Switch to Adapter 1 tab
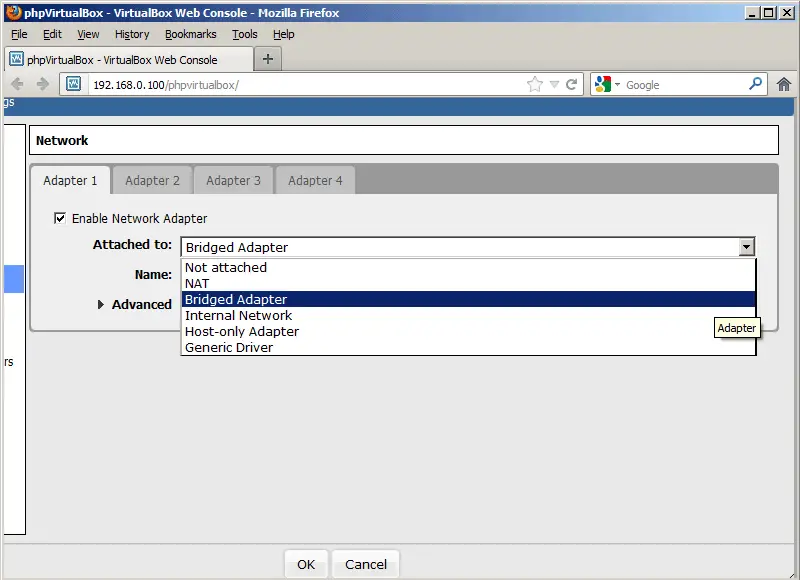The image size is (800, 580). tap(70, 181)
